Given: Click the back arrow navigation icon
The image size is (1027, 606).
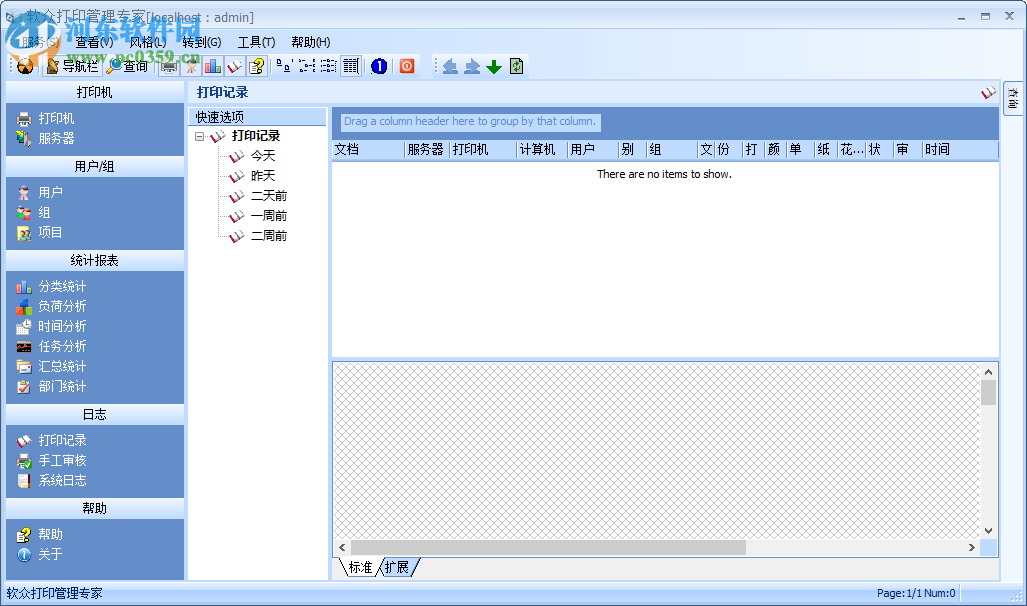Looking at the screenshot, I should 450,66.
